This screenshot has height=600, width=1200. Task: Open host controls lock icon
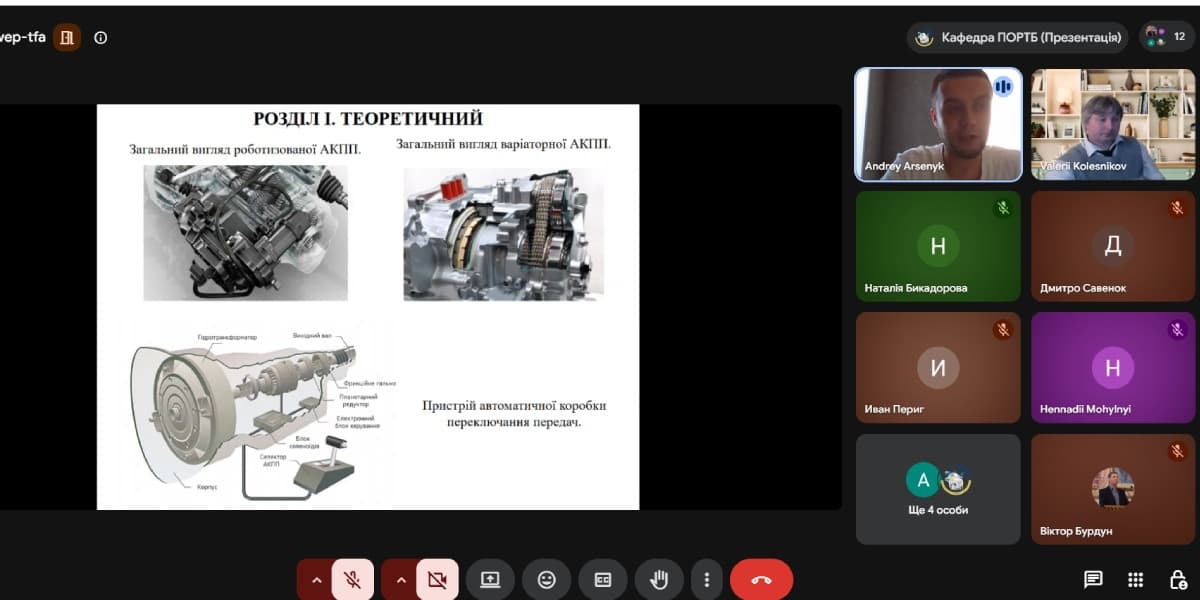point(1178,579)
